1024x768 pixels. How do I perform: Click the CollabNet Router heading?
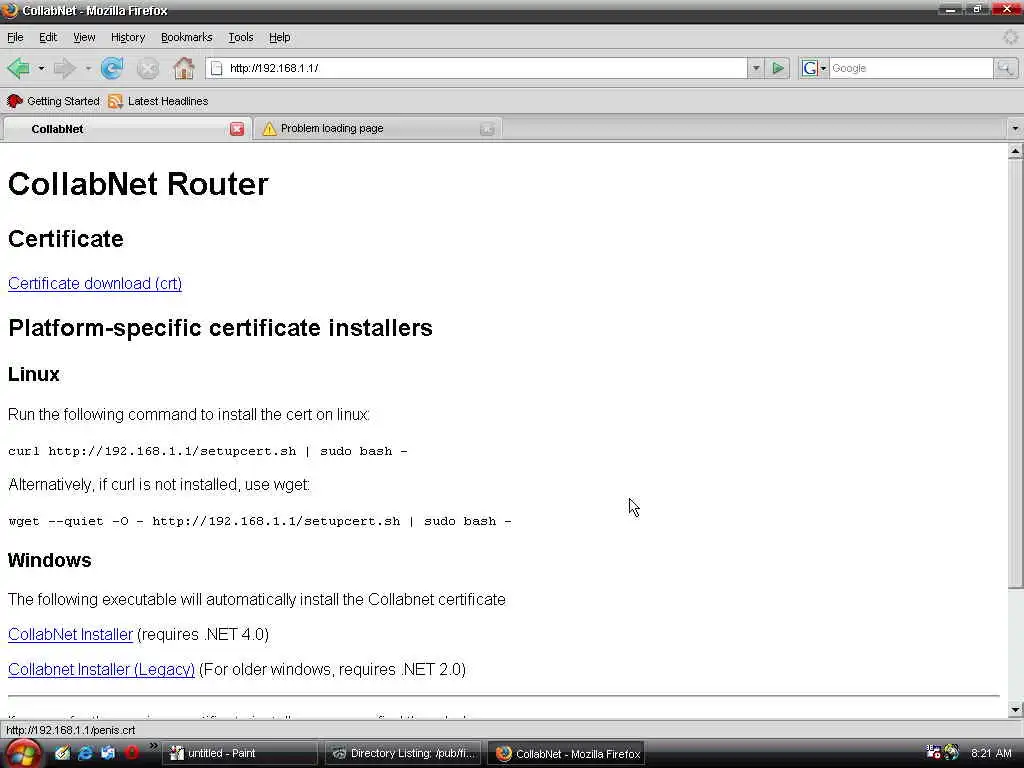pyautogui.click(x=138, y=184)
